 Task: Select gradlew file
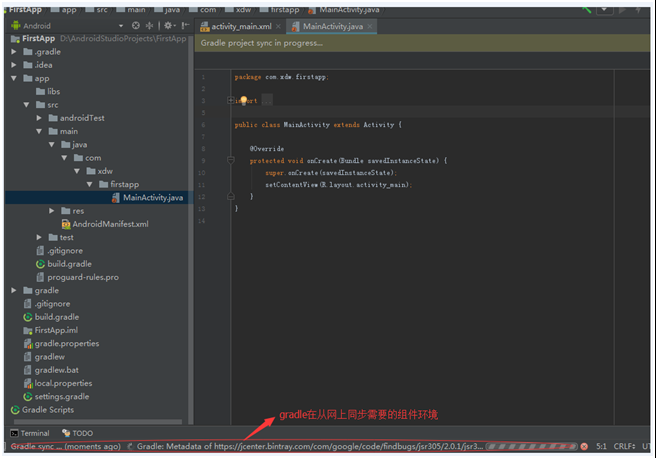tap(44, 357)
